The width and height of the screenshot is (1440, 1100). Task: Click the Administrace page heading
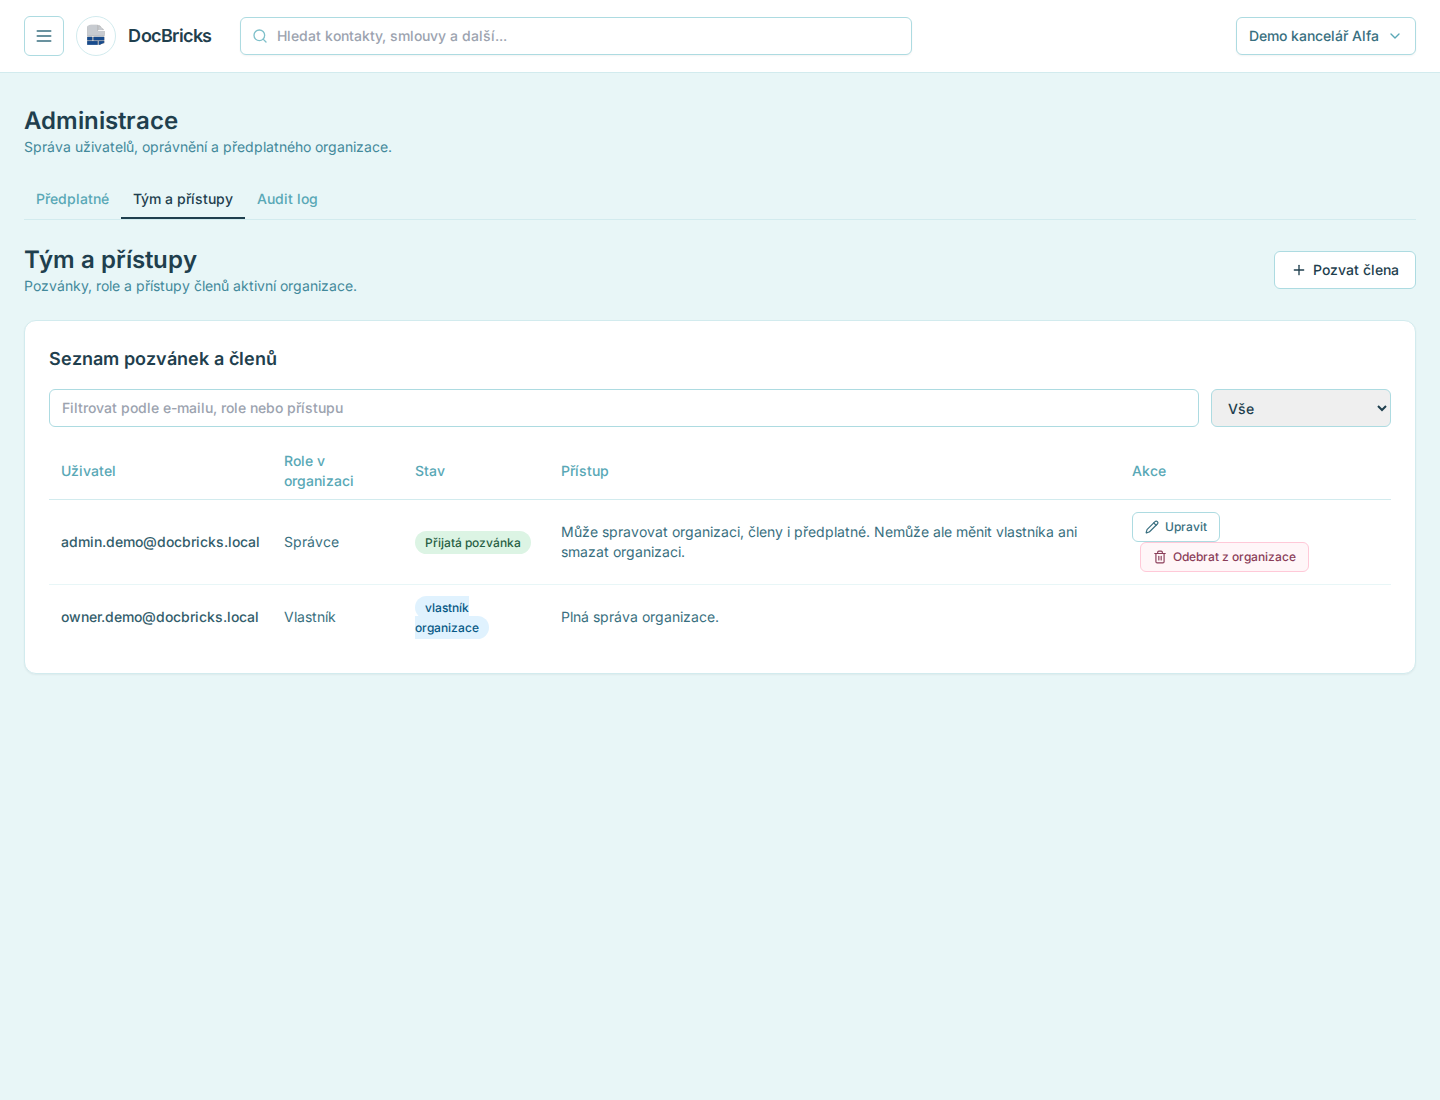pyautogui.click(x=101, y=121)
